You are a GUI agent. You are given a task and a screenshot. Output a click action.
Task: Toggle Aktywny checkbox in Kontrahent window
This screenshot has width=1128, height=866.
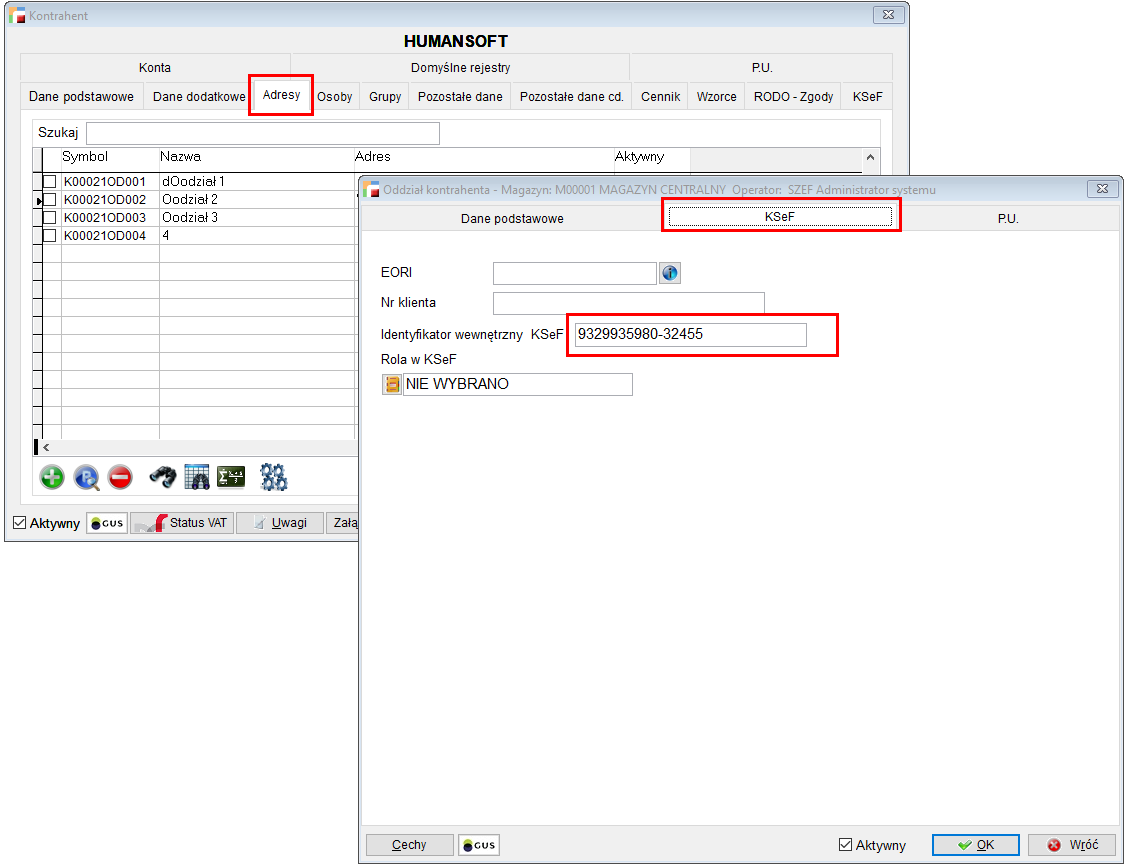pyautogui.click(x=20, y=523)
